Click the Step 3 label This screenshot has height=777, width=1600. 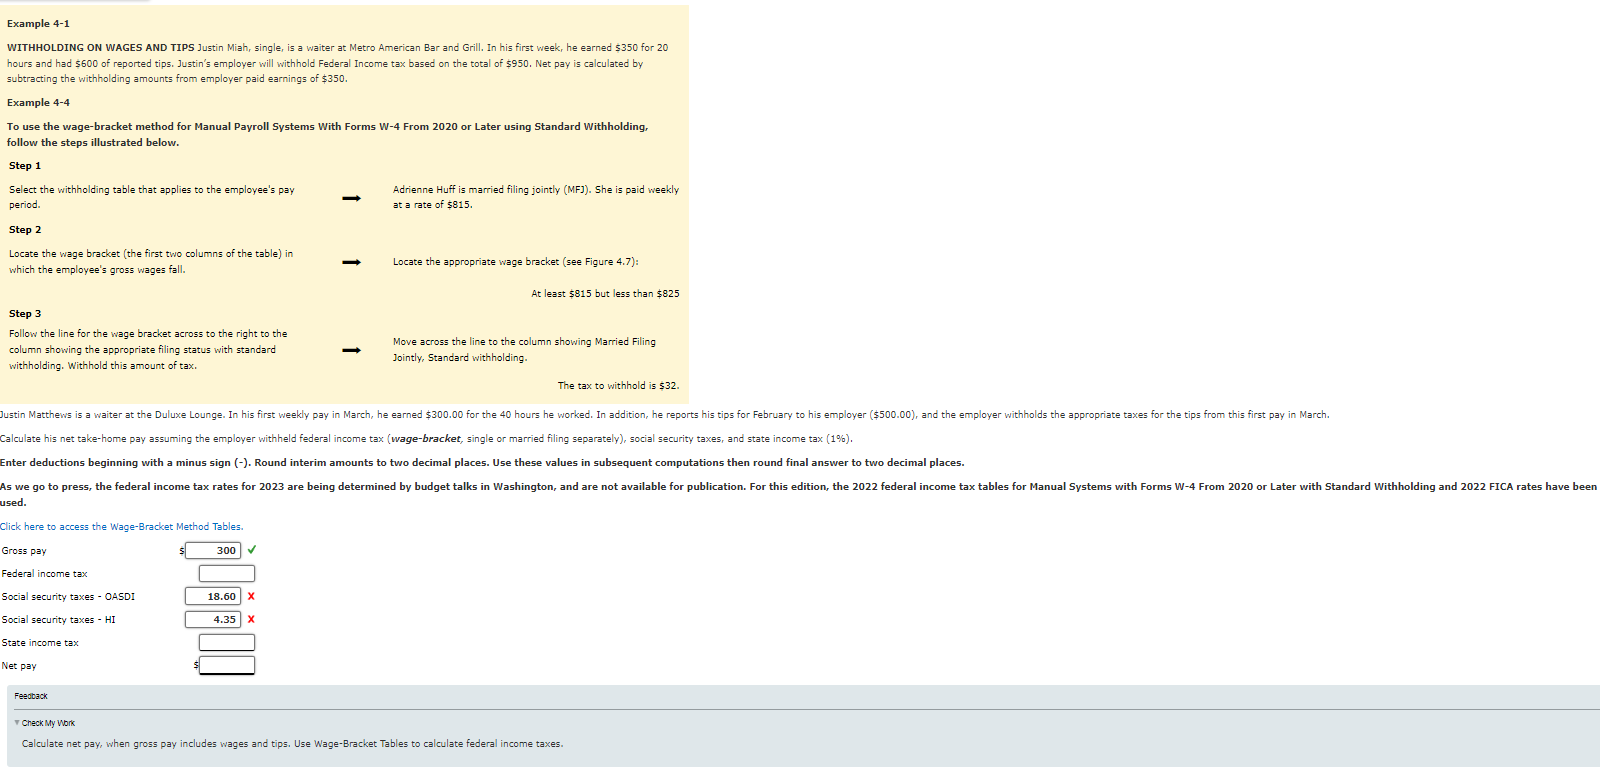(25, 314)
